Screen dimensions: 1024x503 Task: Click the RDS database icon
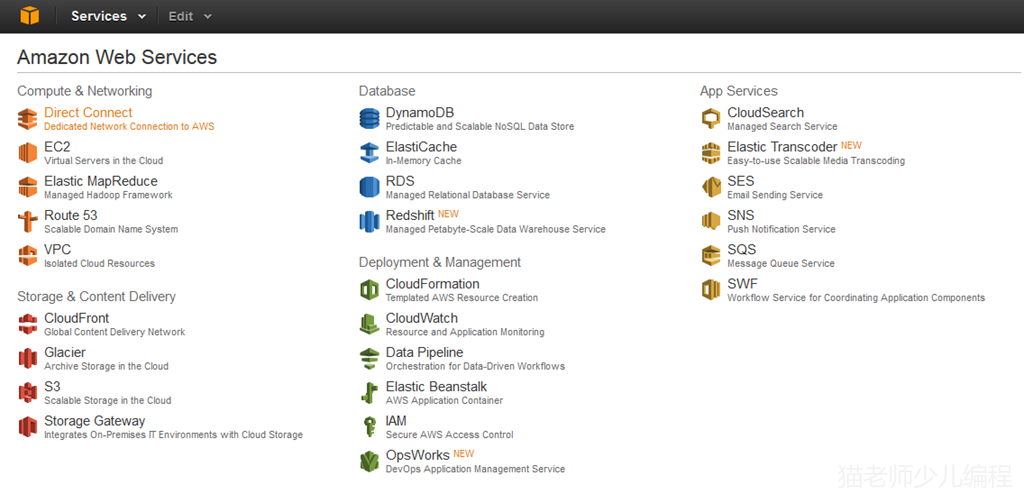370,187
